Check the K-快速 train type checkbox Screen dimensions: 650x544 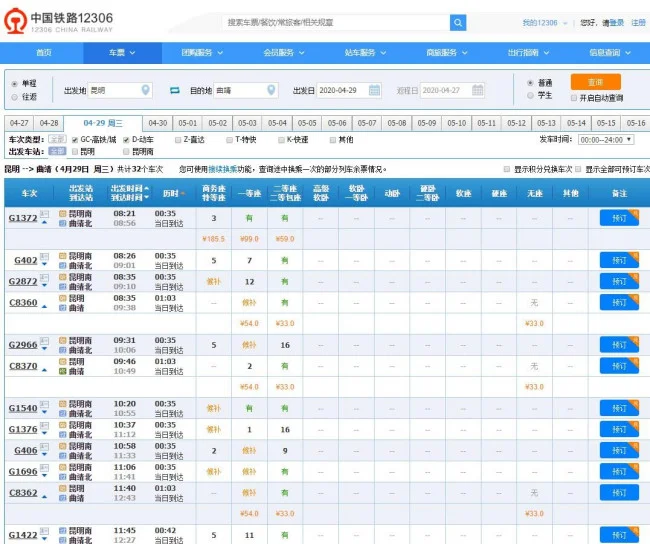pyautogui.click(x=281, y=140)
